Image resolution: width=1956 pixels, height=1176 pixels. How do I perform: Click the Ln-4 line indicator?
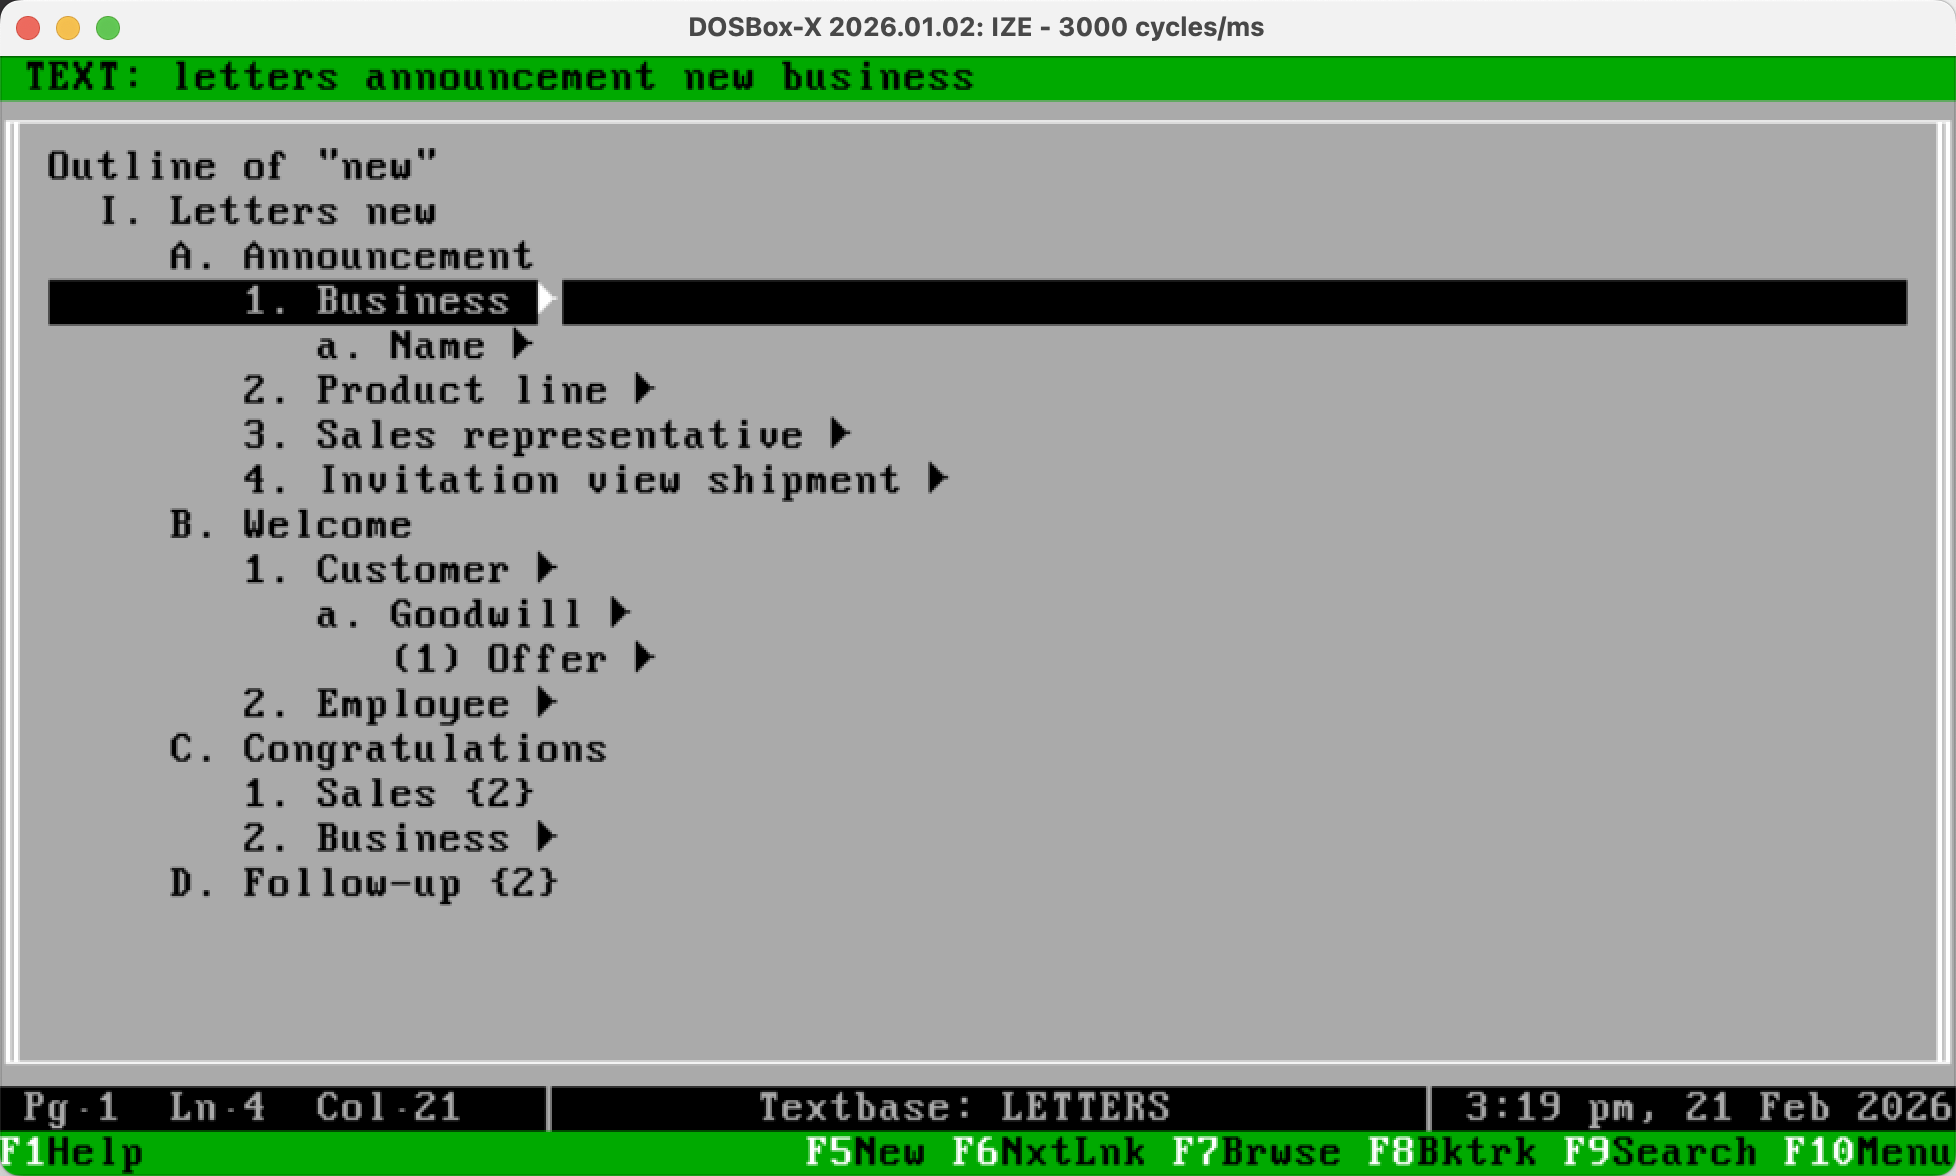pyautogui.click(x=216, y=1106)
